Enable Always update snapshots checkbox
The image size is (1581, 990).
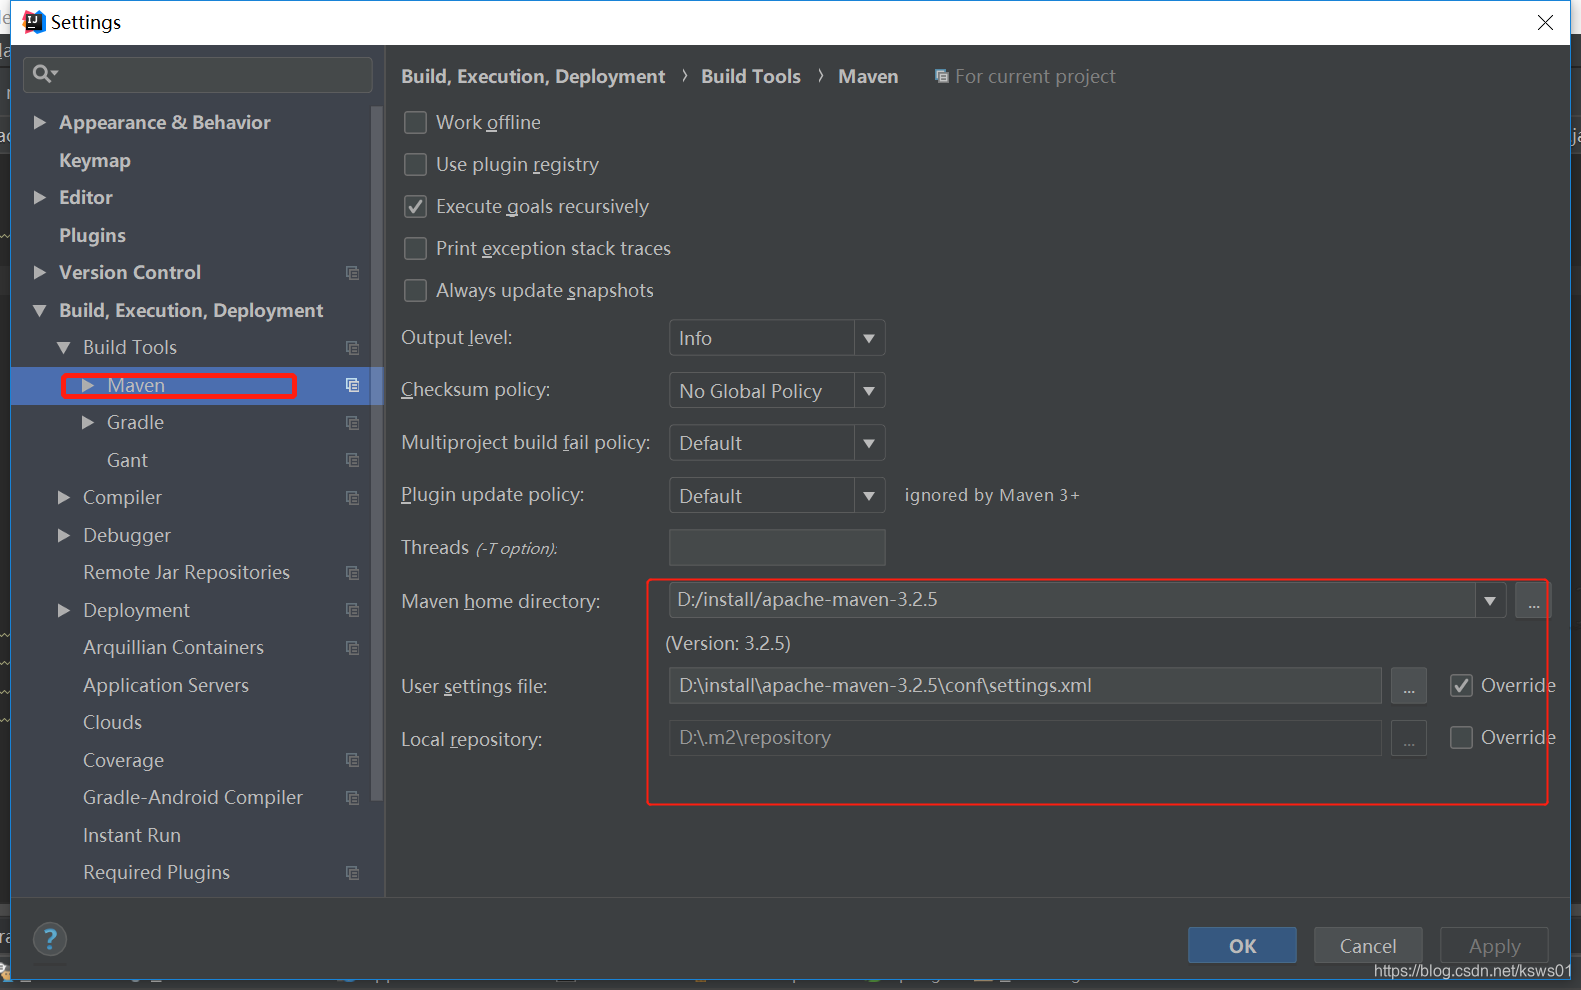(415, 291)
